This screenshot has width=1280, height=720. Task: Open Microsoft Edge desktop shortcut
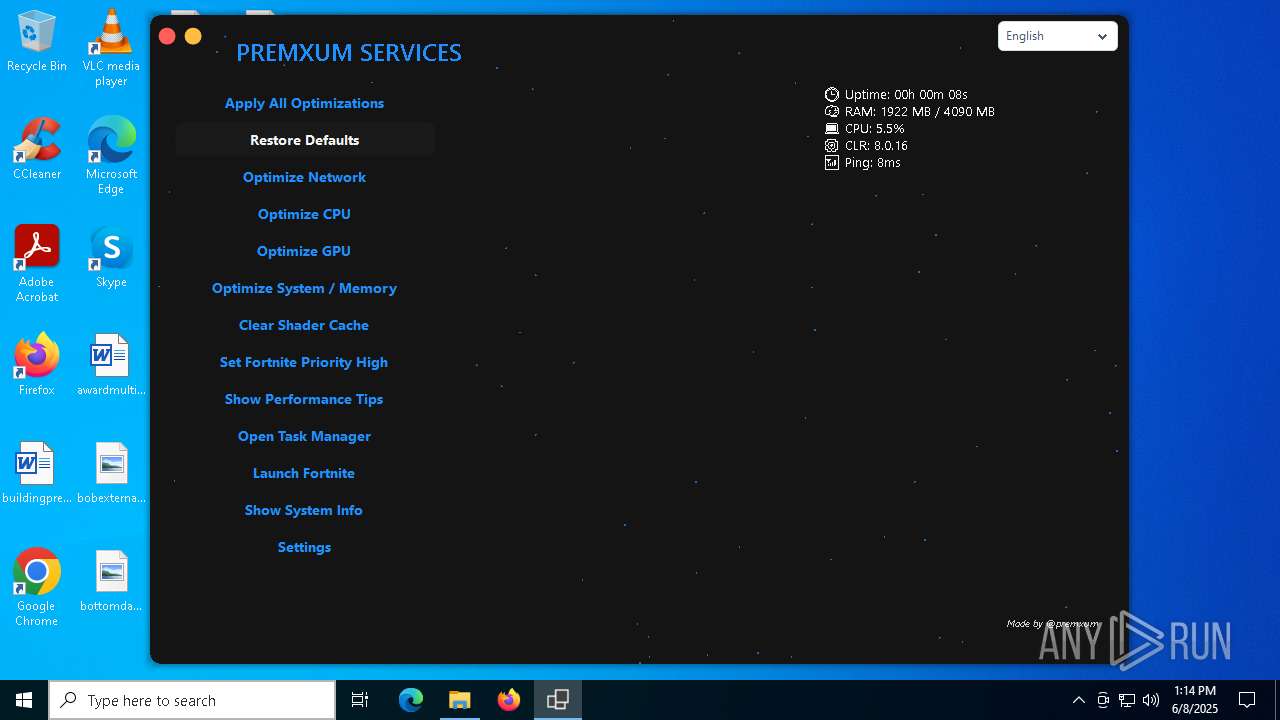click(x=111, y=156)
